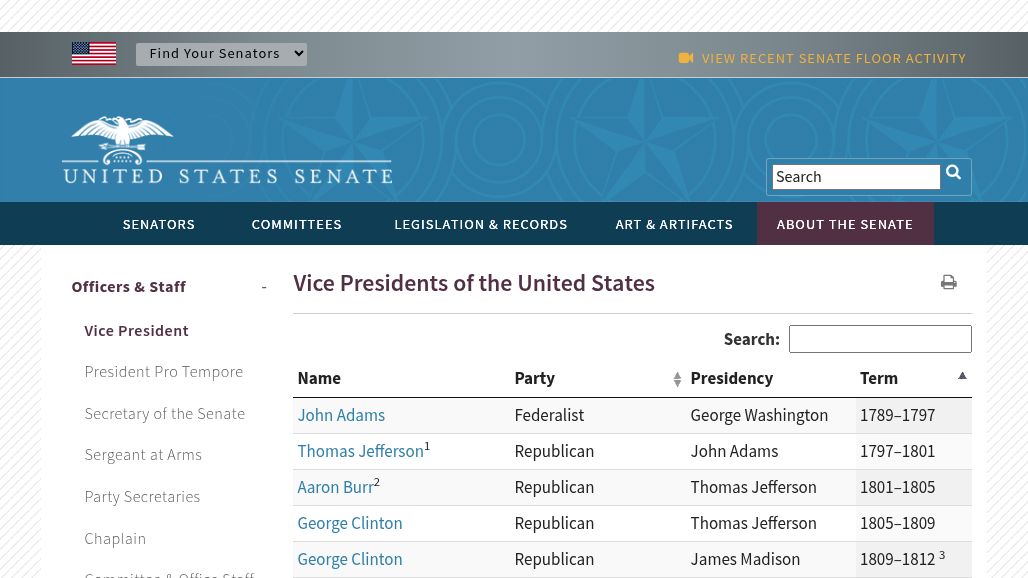Open the Committees menu

pyautogui.click(x=296, y=225)
